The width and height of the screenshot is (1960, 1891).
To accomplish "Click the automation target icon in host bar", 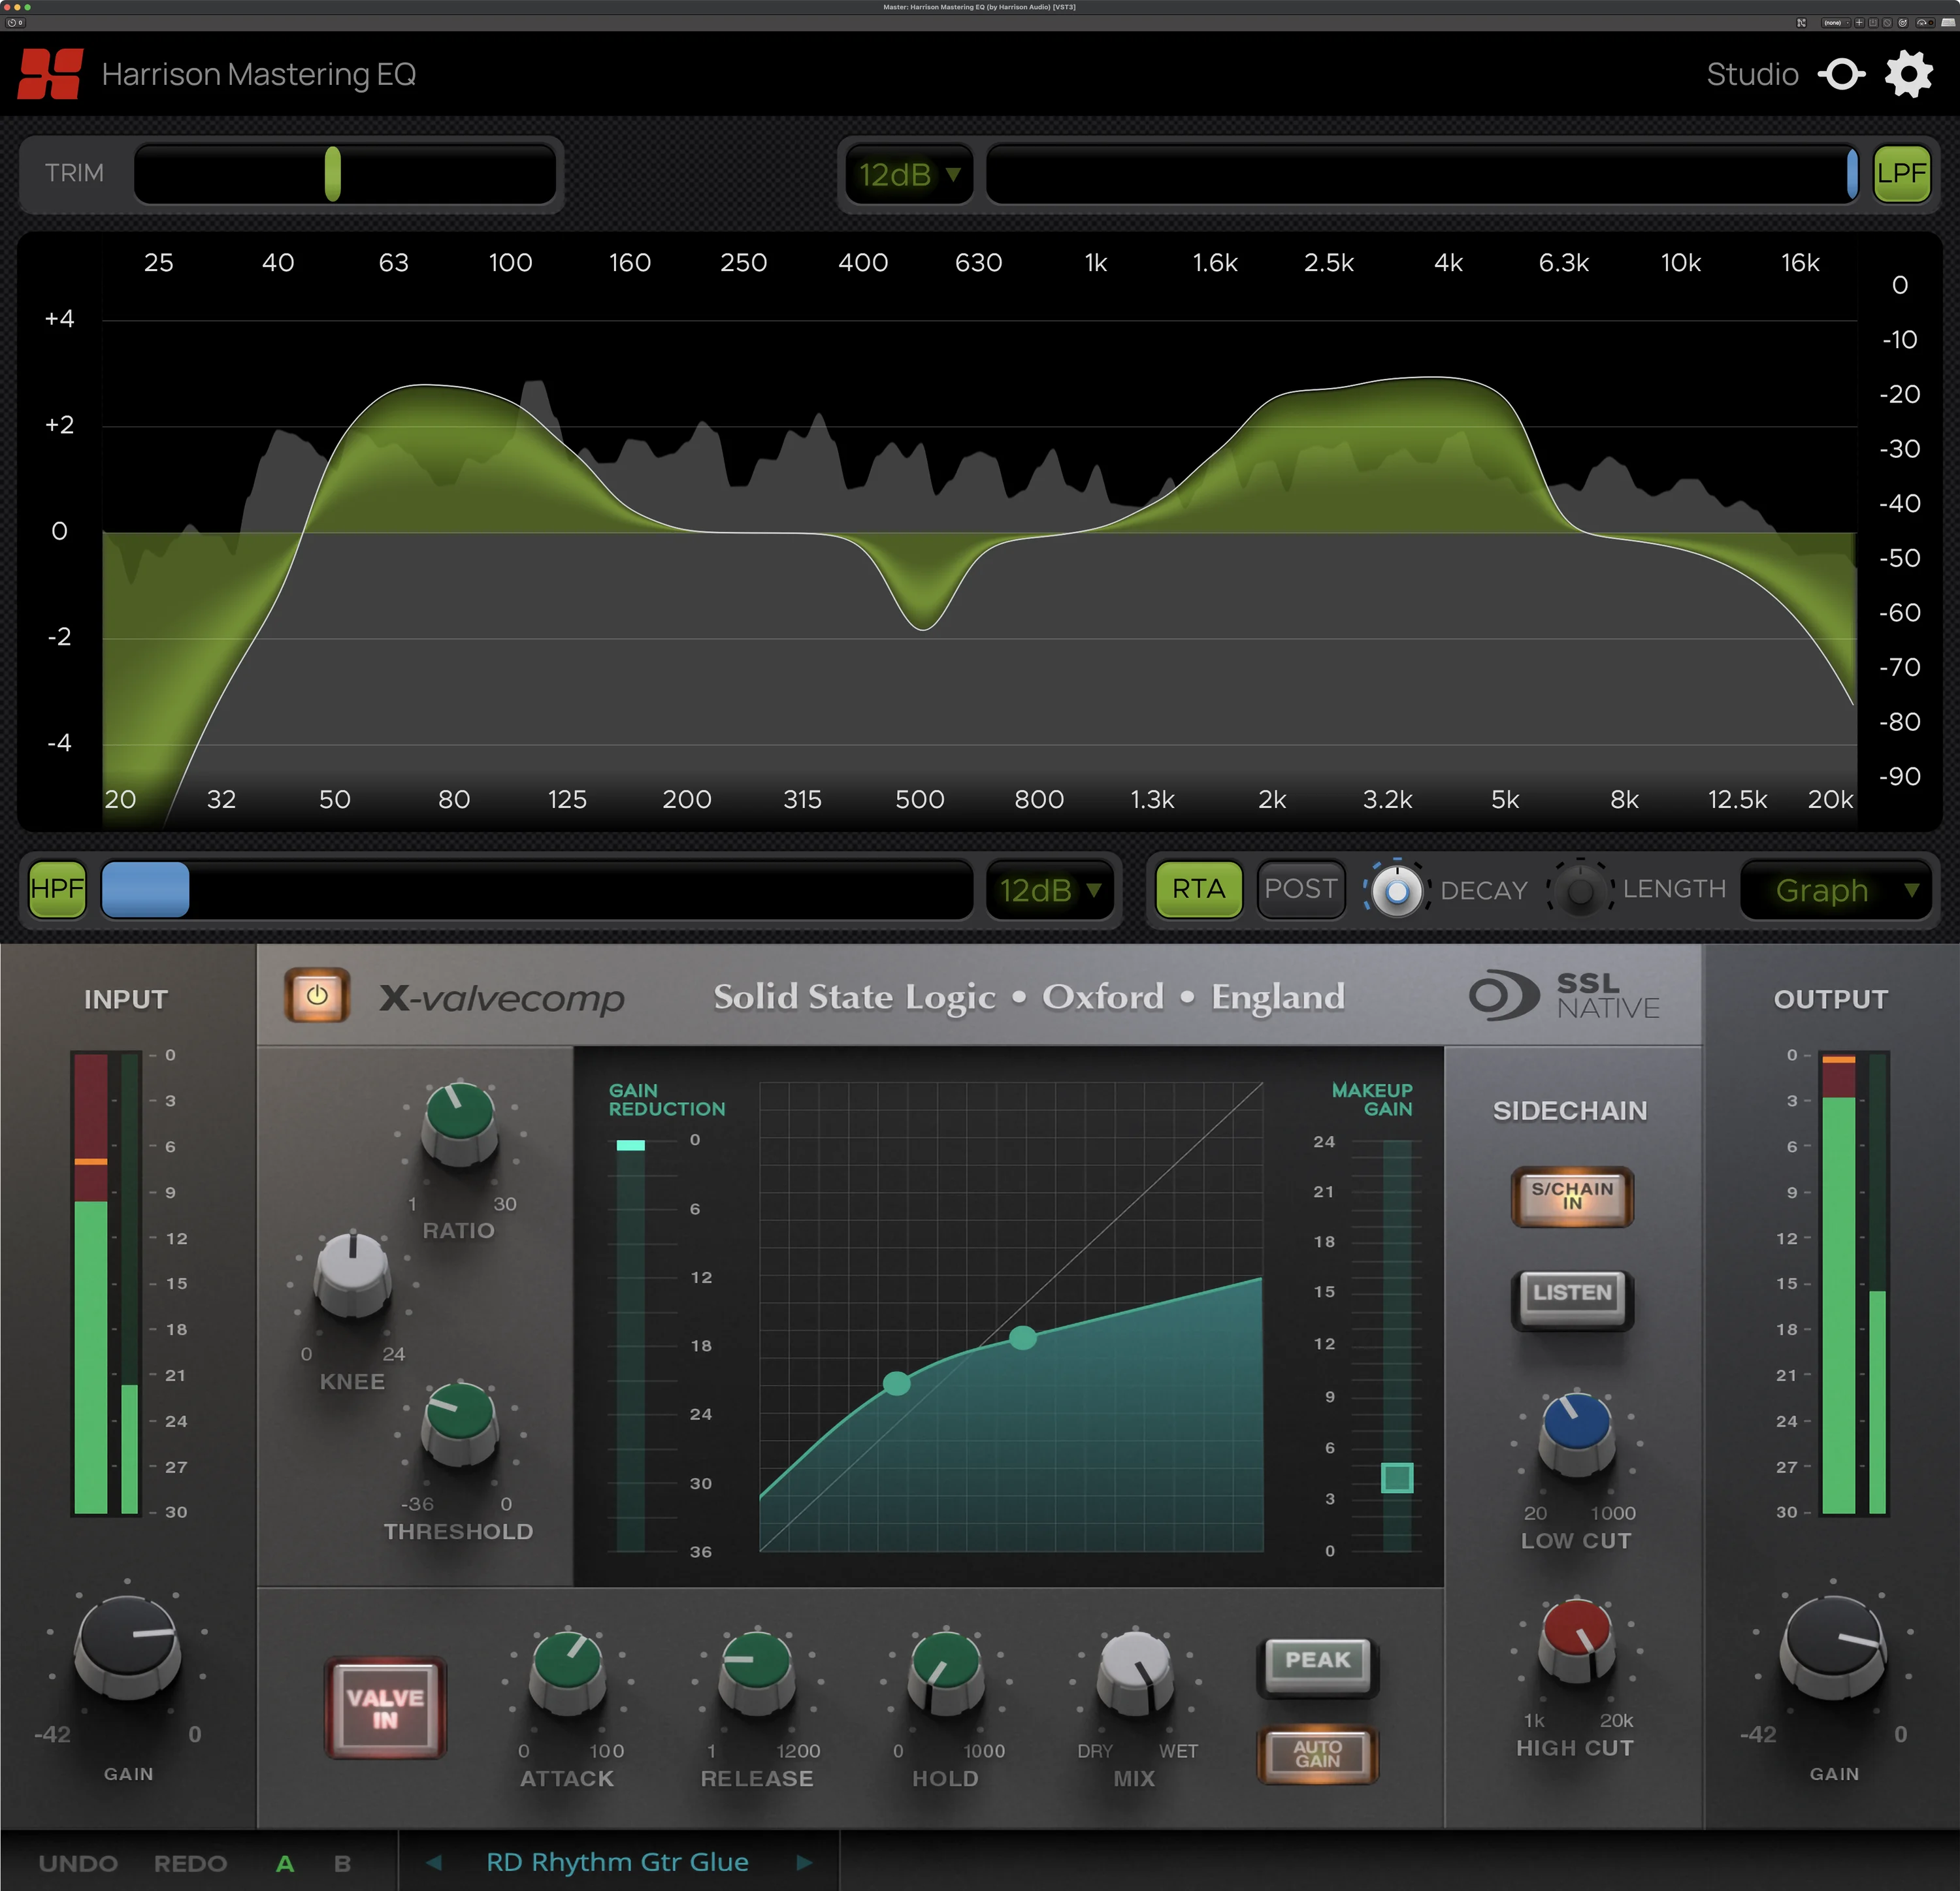I will coord(1903,23).
